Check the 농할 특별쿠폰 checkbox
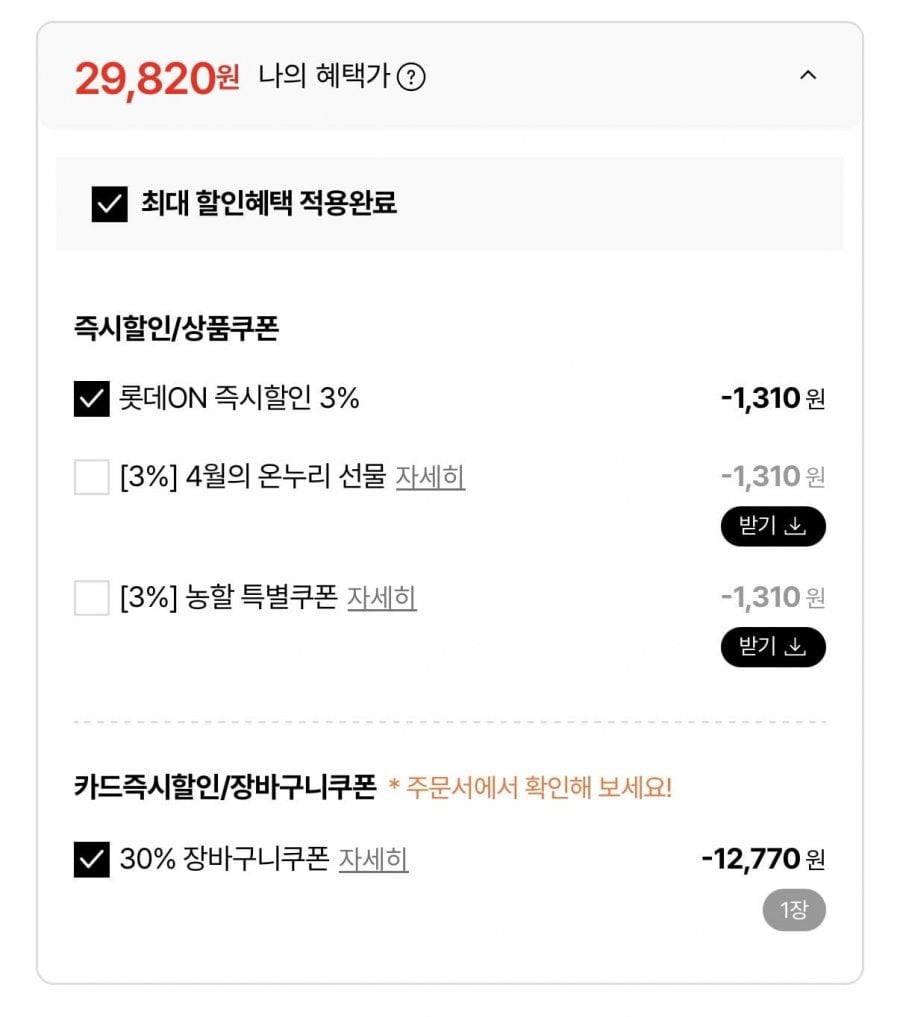Image resolution: width=900 pixels, height=1017 pixels. tap(92, 598)
